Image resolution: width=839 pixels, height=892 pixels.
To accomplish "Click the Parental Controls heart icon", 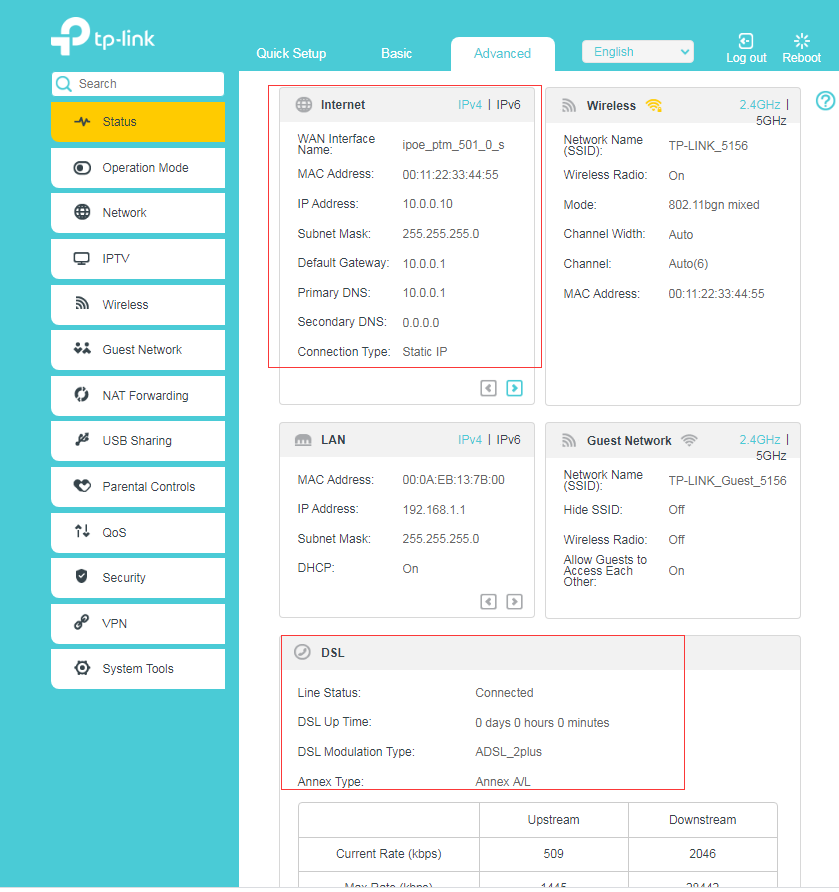I will [x=82, y=486].
